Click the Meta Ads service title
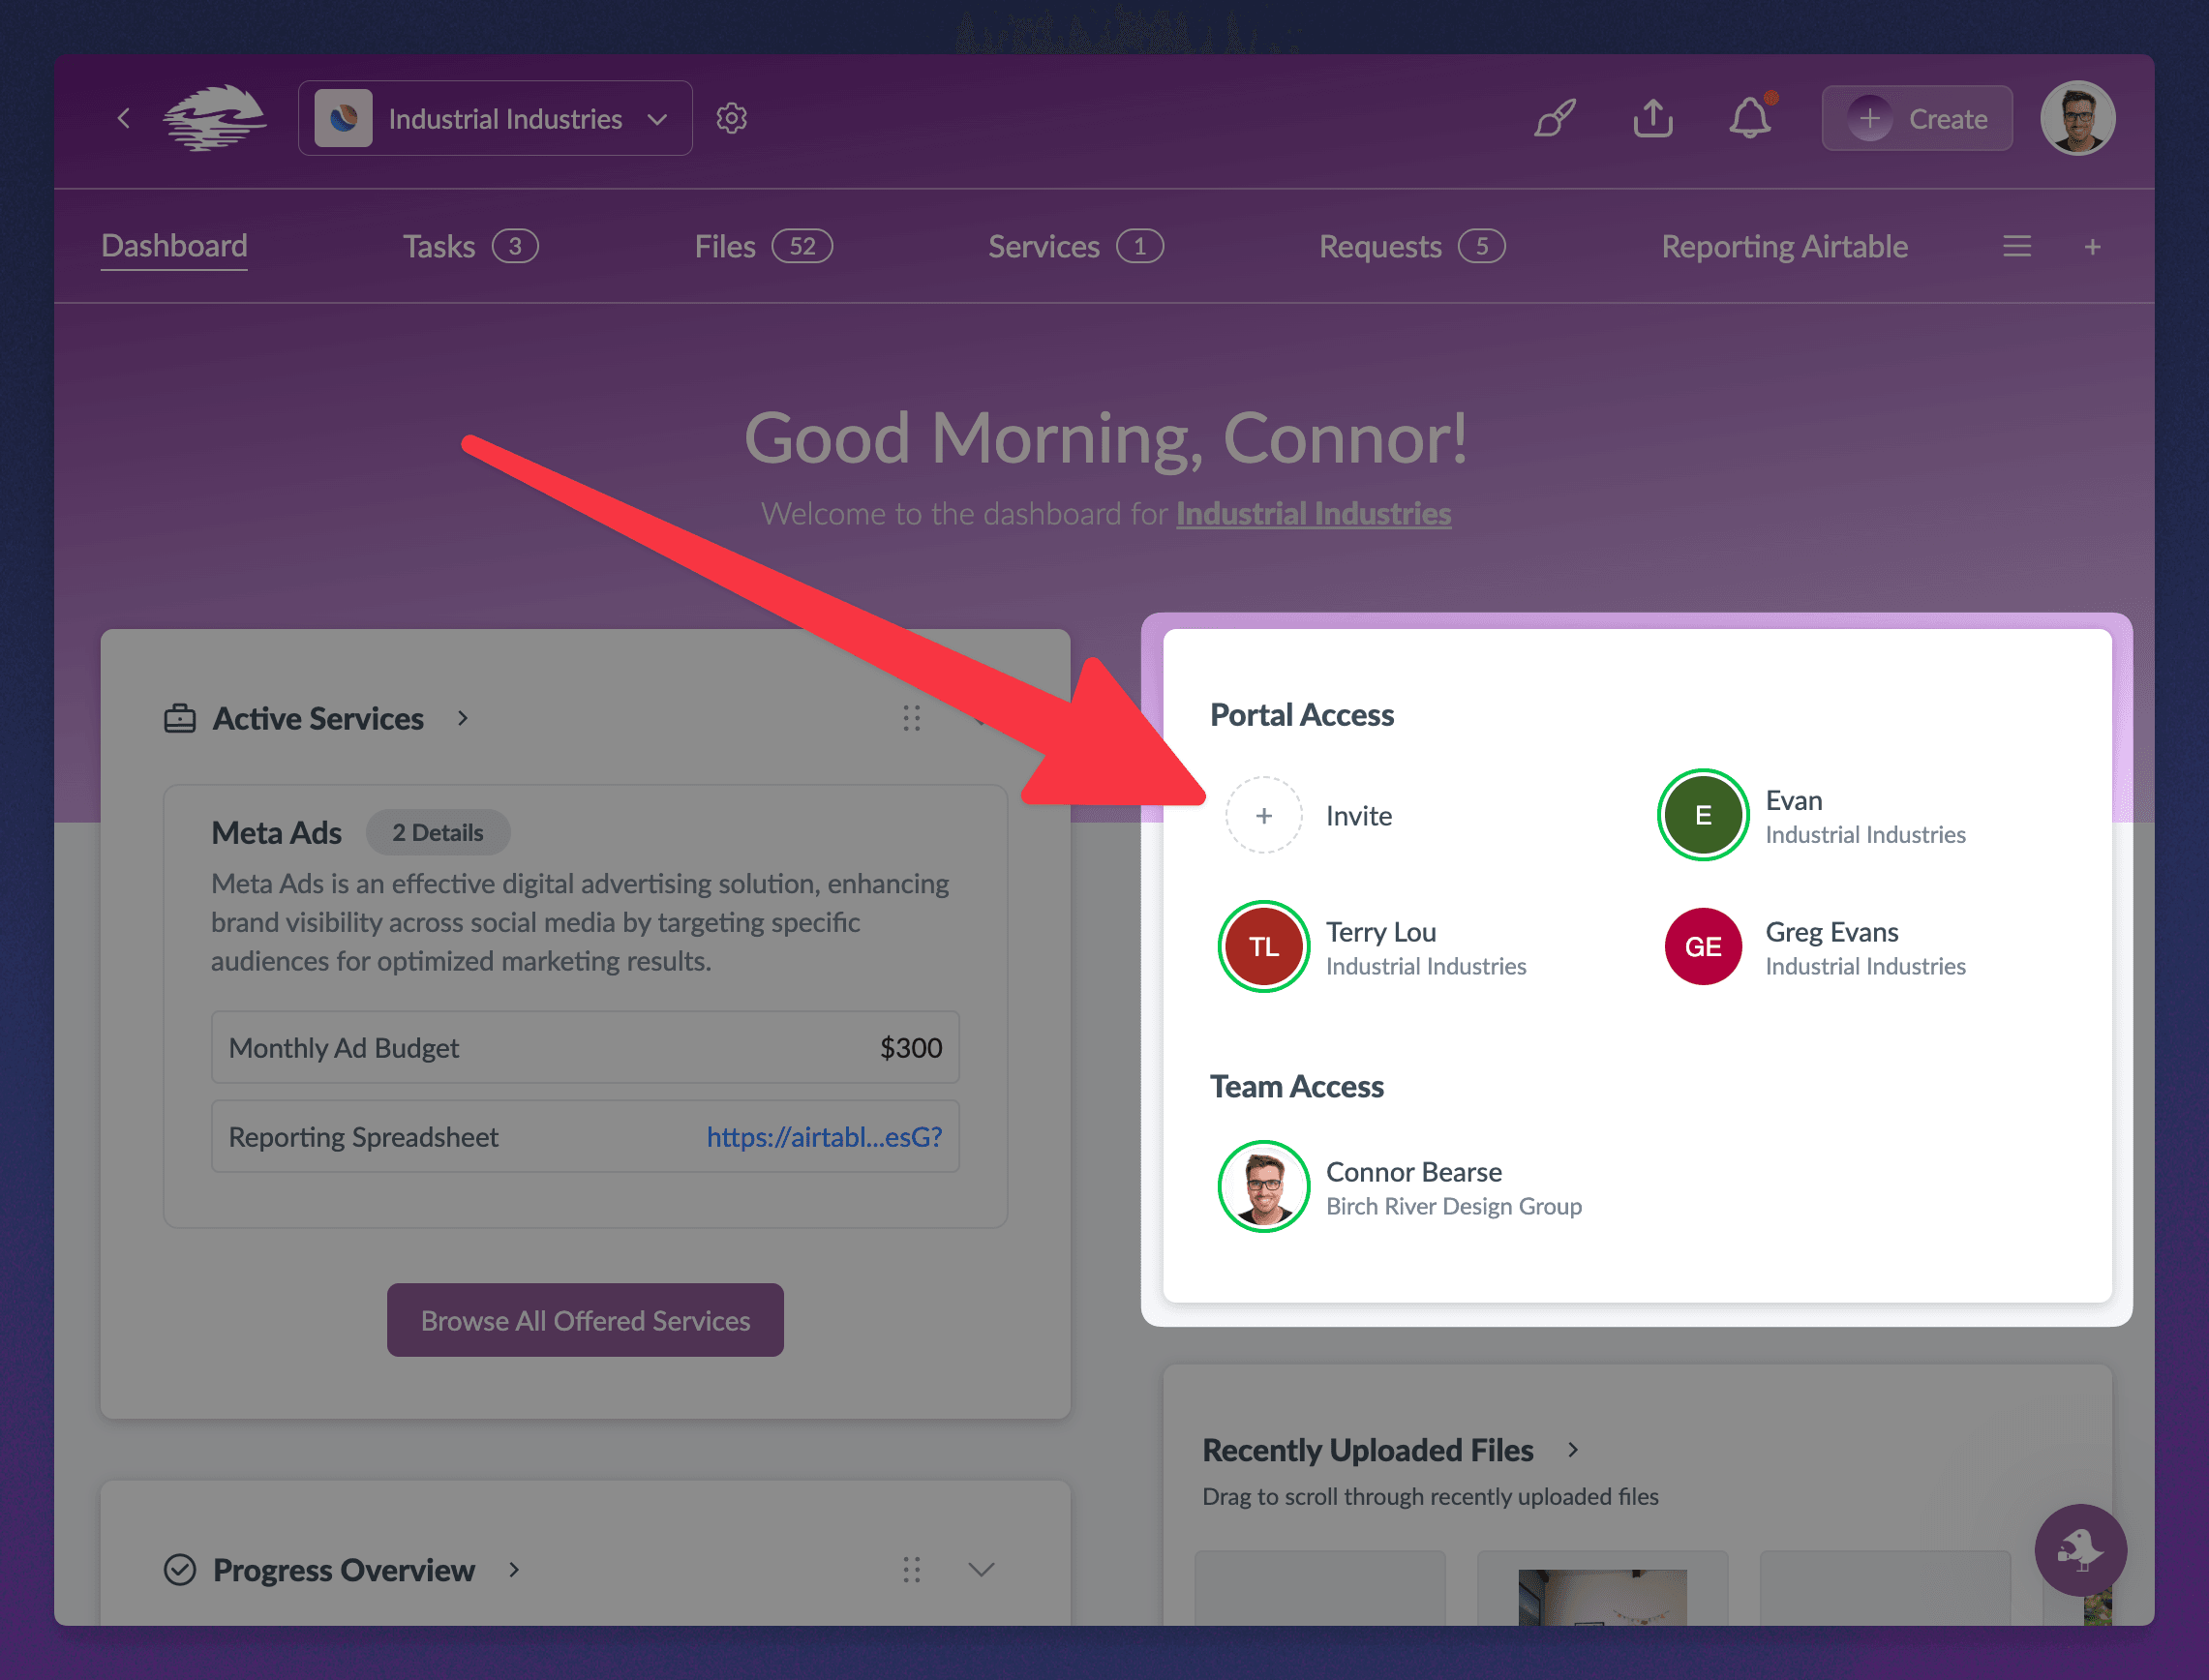 [276, 833]
